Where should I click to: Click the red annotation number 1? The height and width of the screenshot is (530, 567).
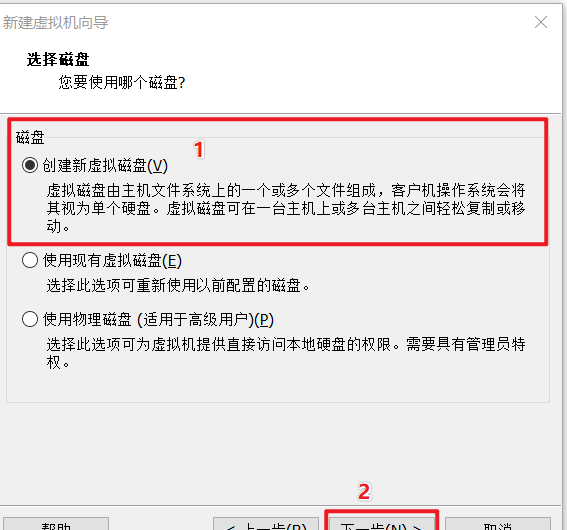tap(199, 149)
